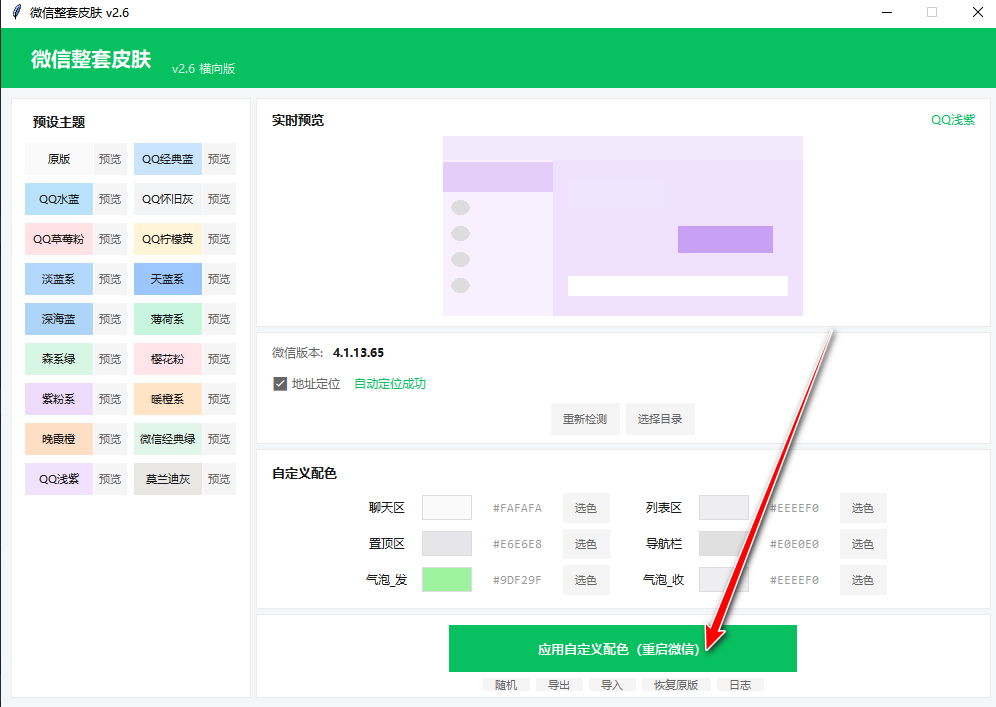This screenshot has height=707, width=996.
Task: Select the 原版 preset theme
Action: [x=59, y=159]
